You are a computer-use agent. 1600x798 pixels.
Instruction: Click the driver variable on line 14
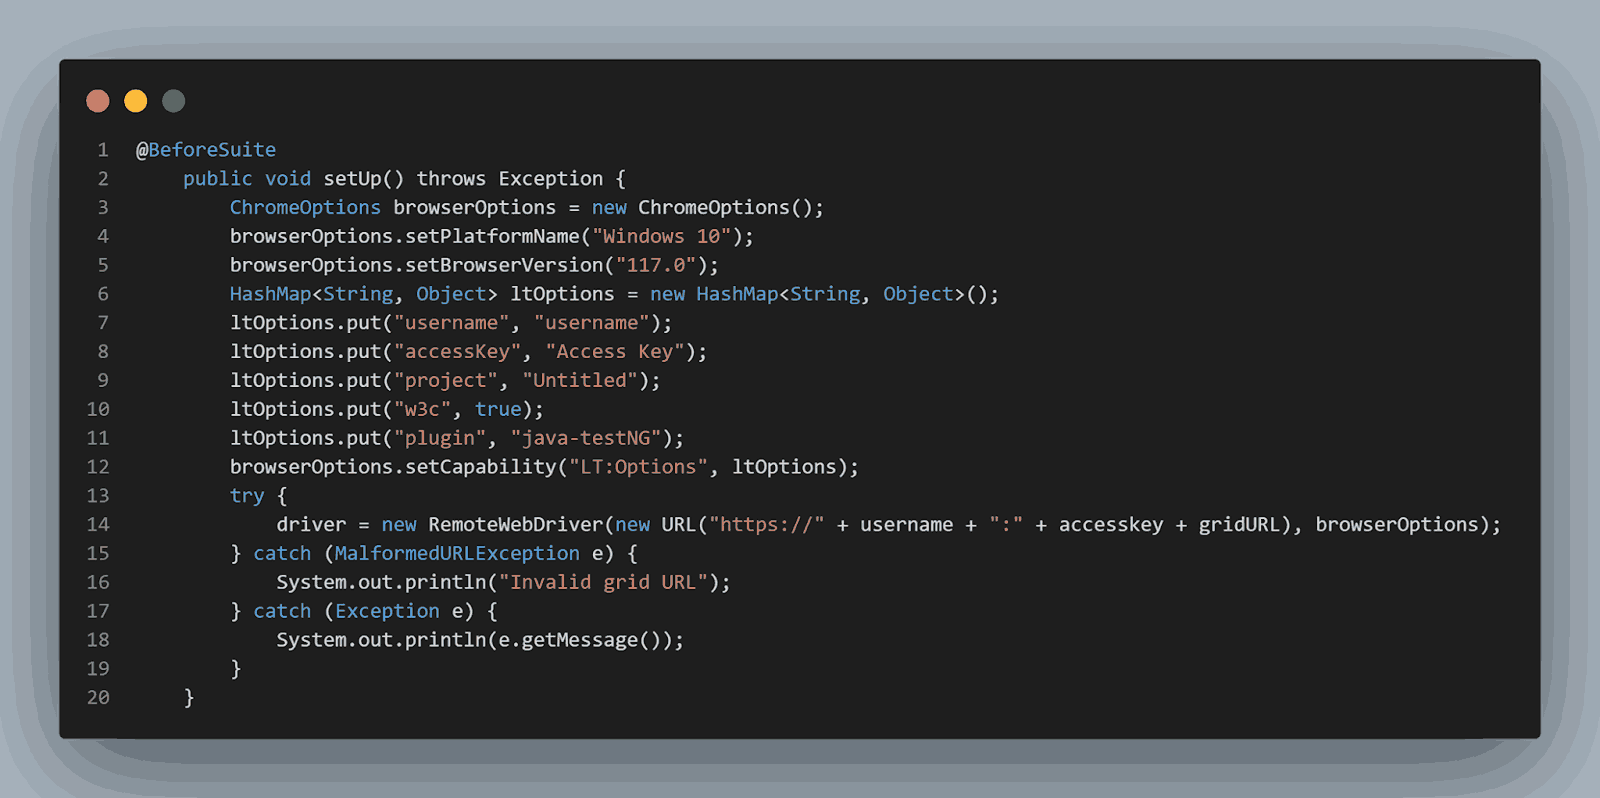tap(311, 525)
